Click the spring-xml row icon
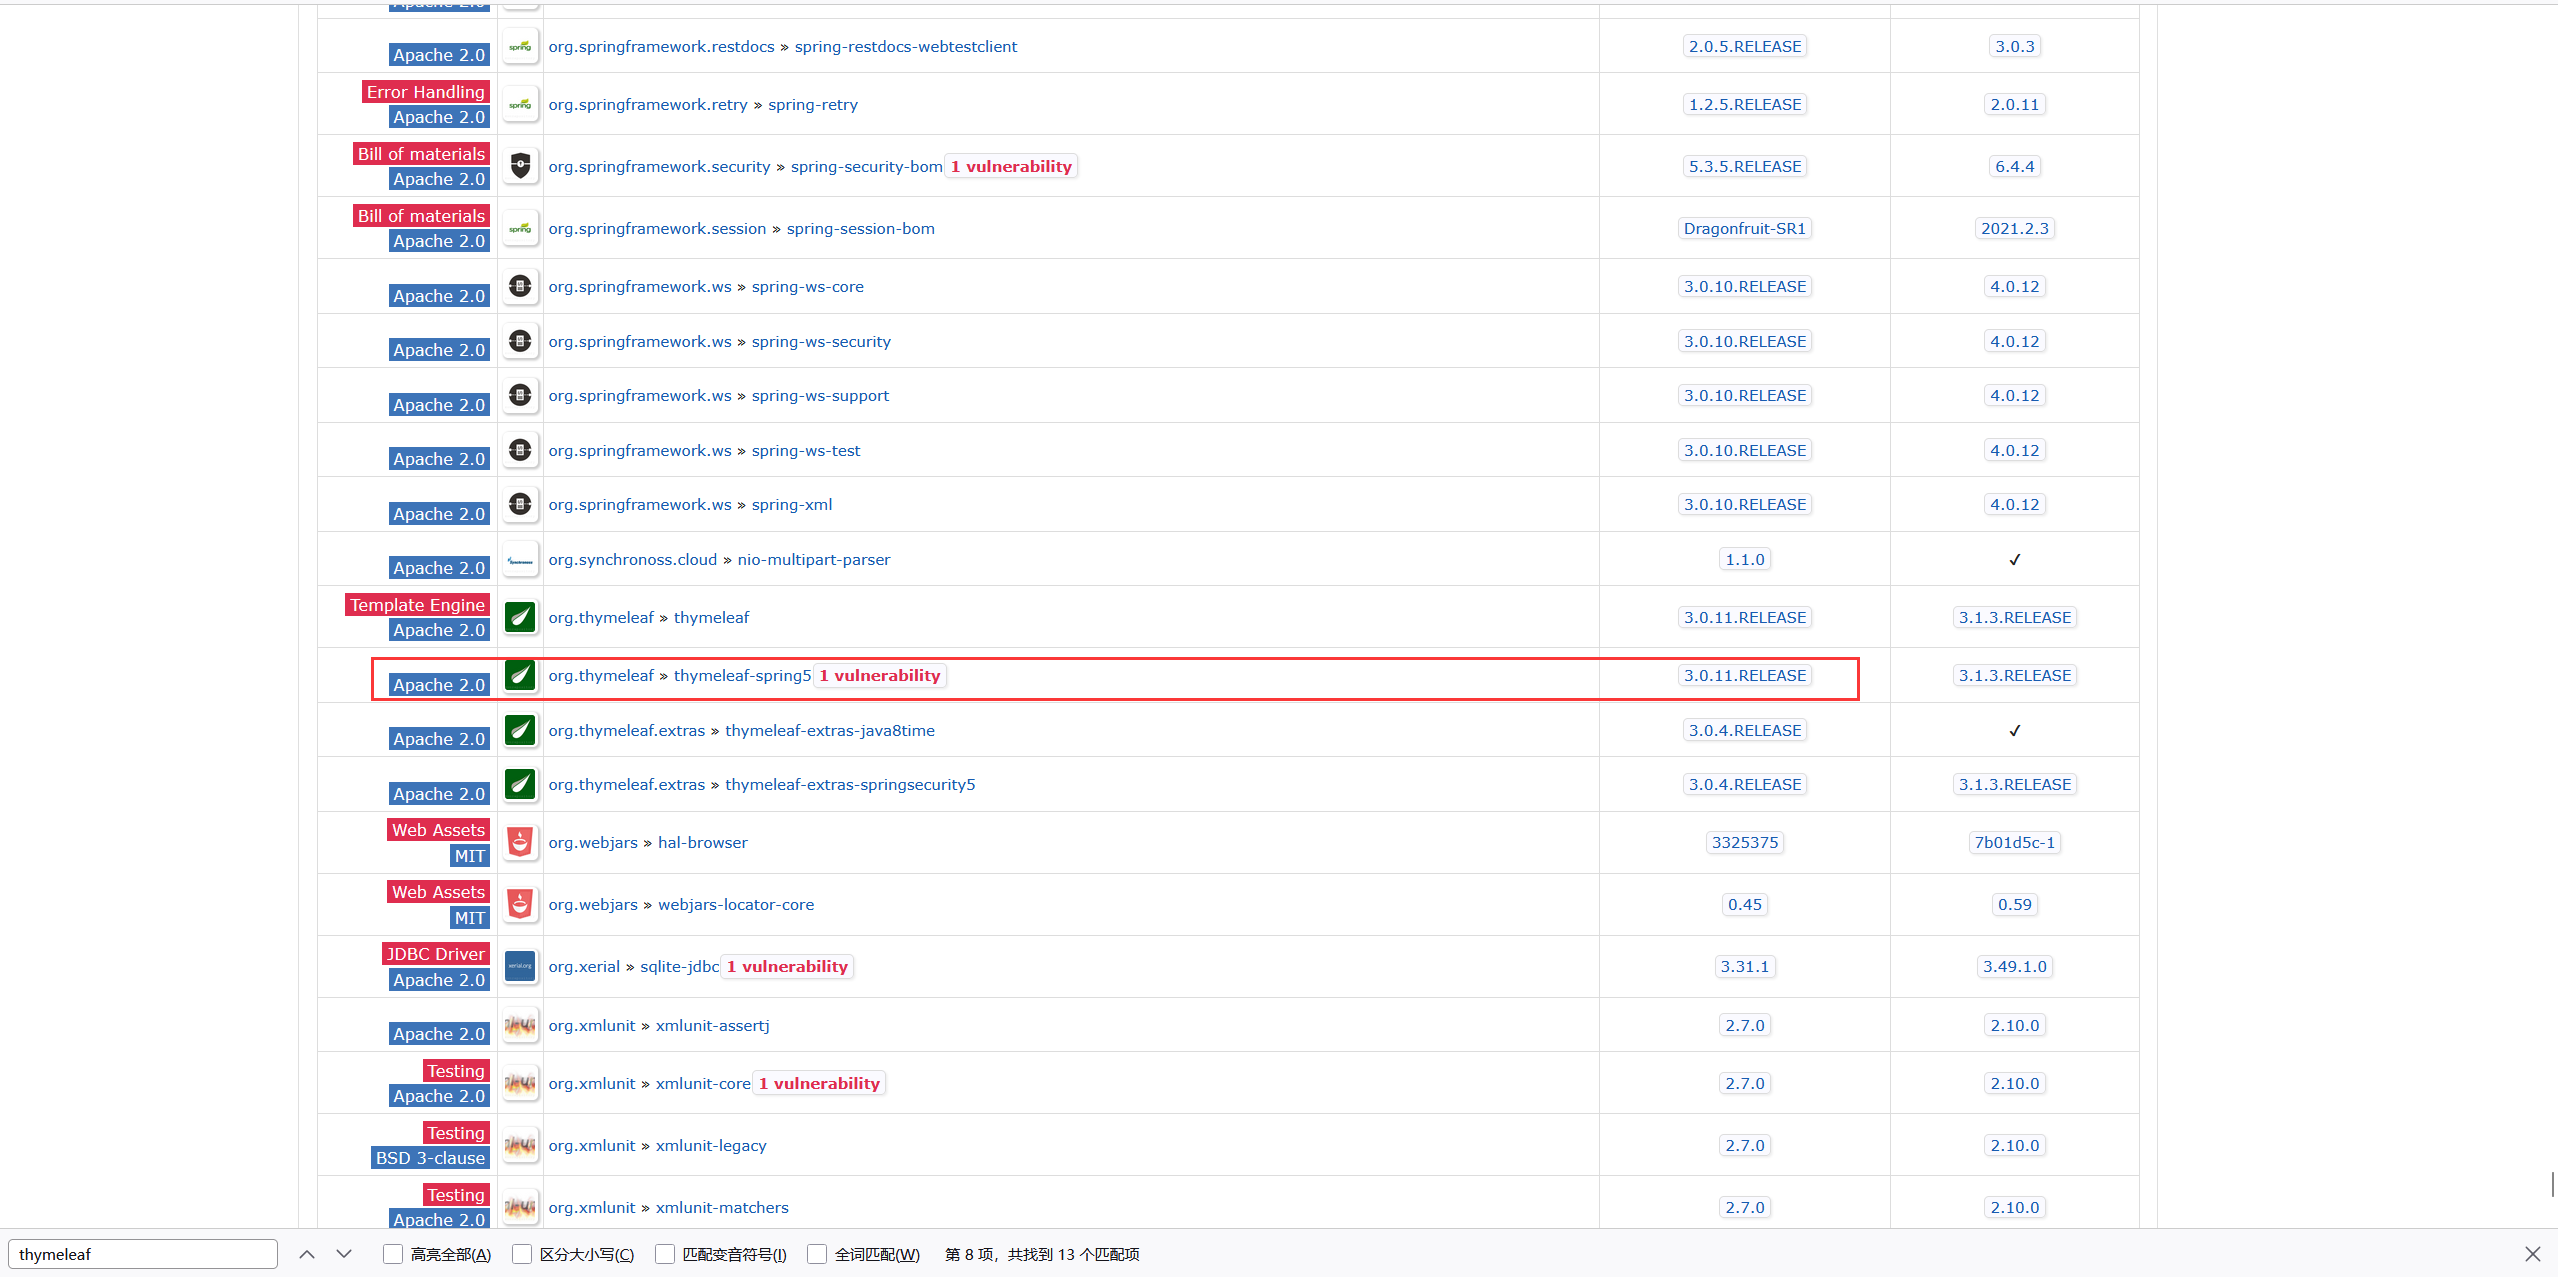The width and height of the screenshot is (2558, 1277). tap(520, 504)
